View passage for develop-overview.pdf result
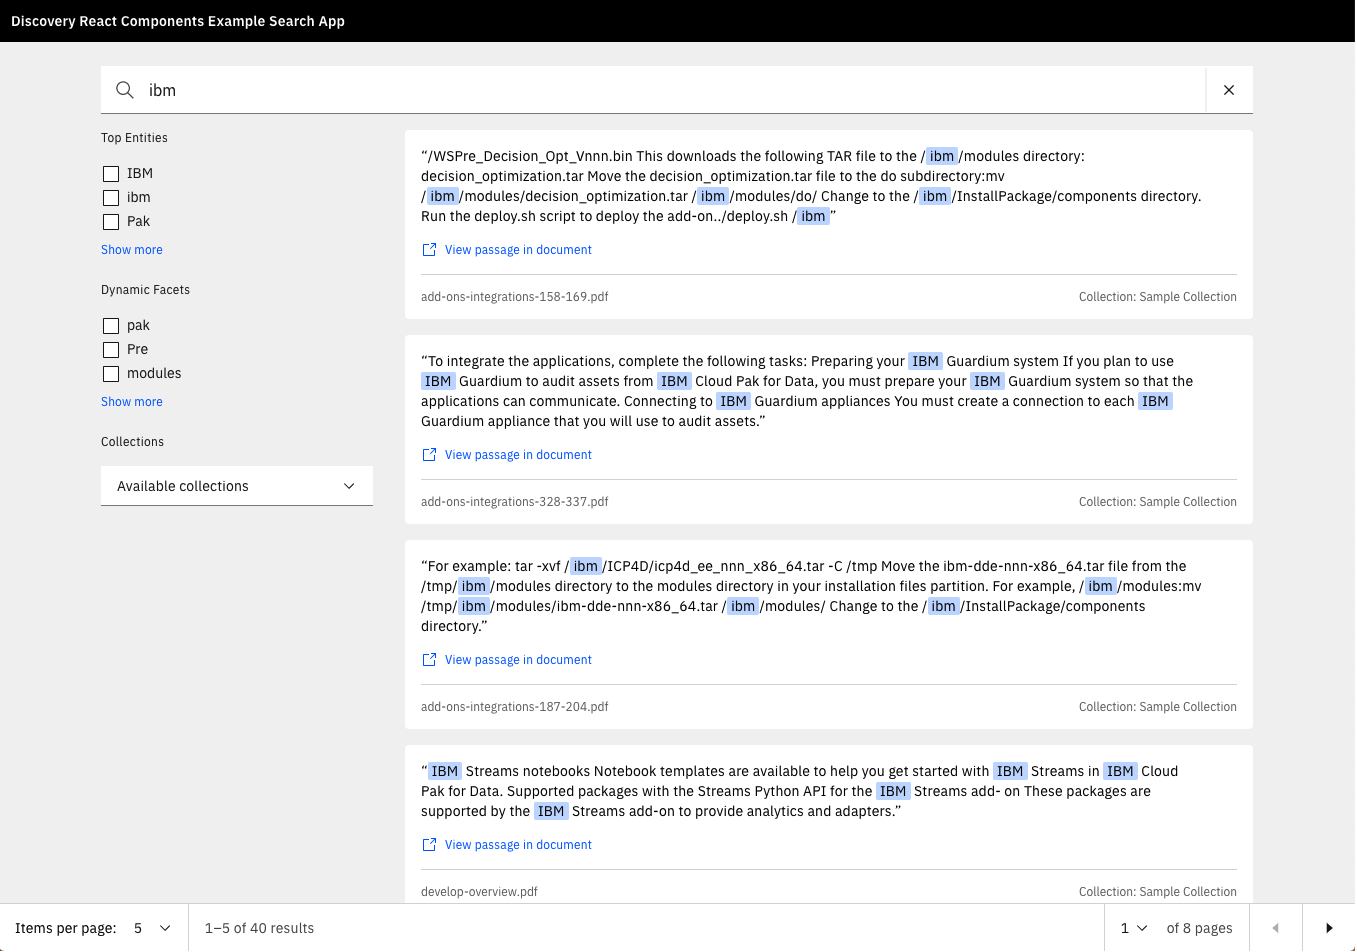This screenshot has height=952, width=1357. [x=518, y=845]
